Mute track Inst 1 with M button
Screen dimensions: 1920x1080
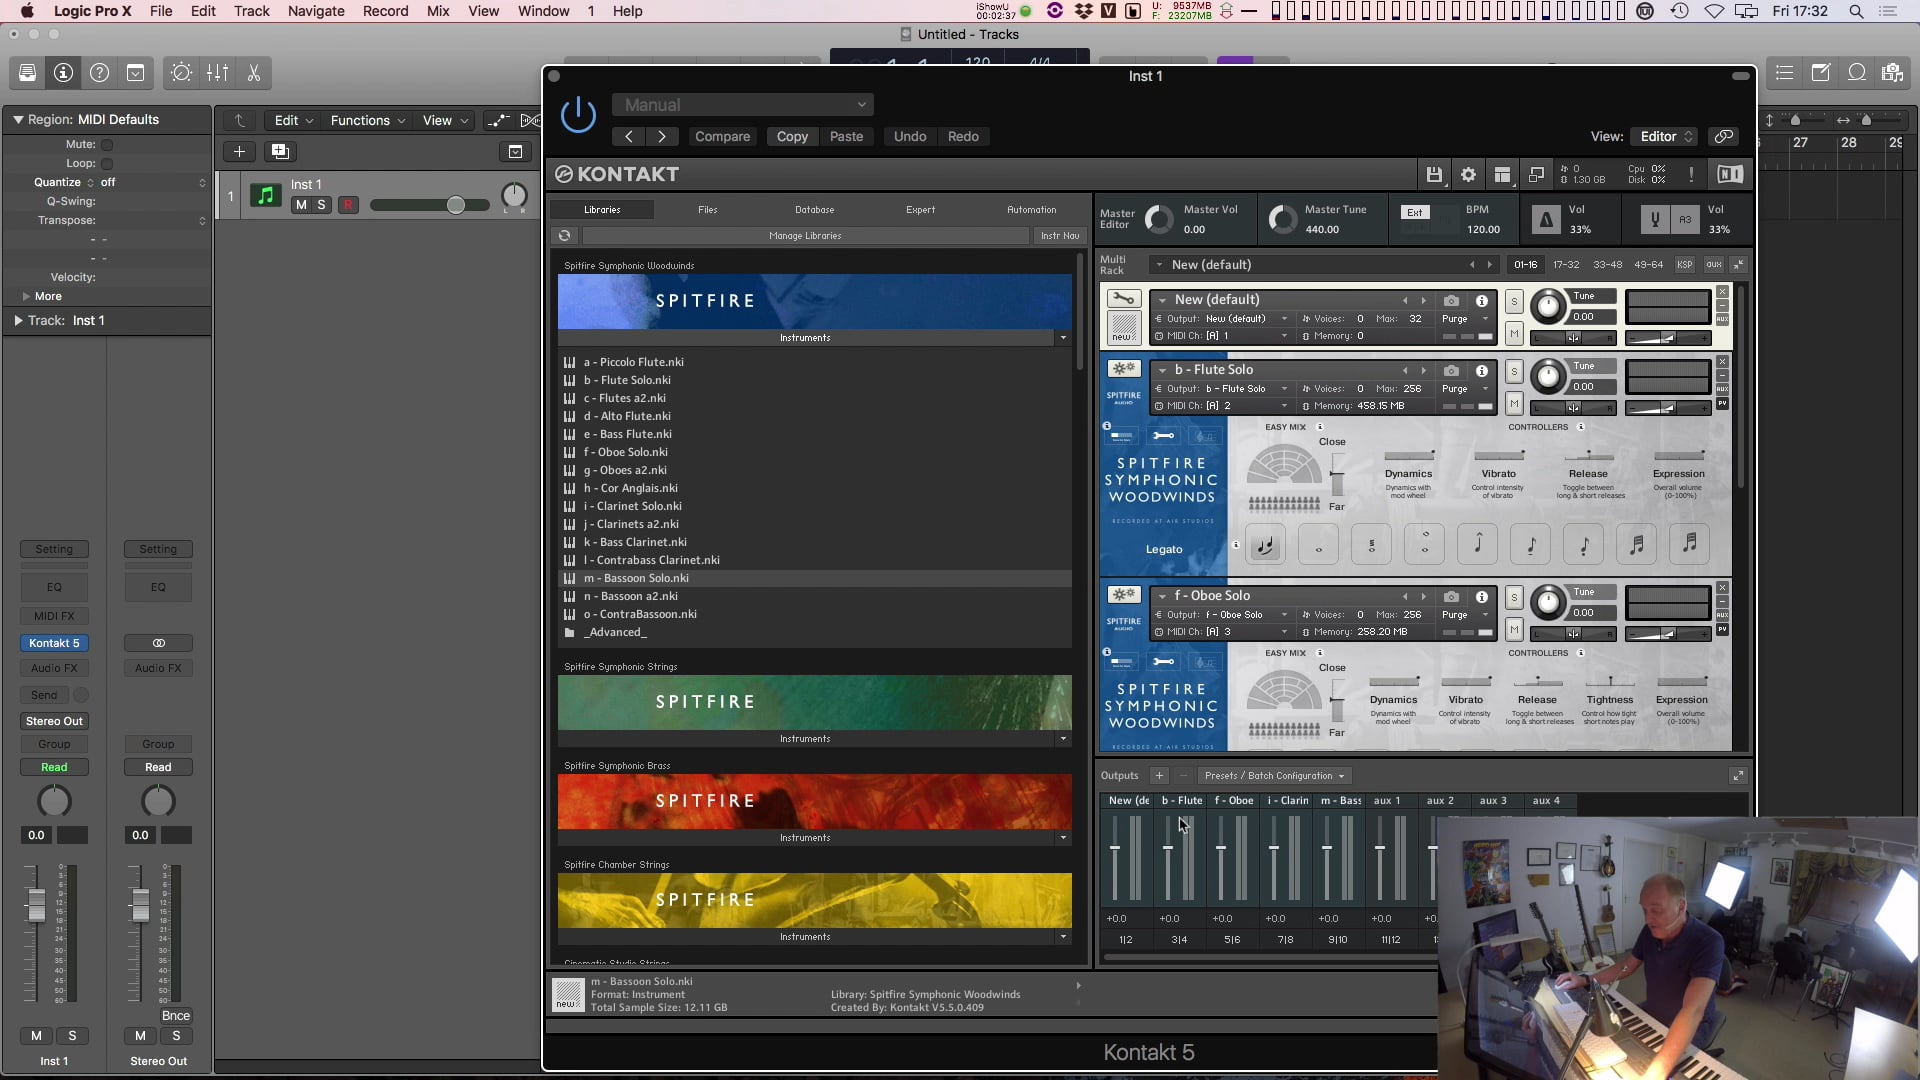click(x=301, y=205)
